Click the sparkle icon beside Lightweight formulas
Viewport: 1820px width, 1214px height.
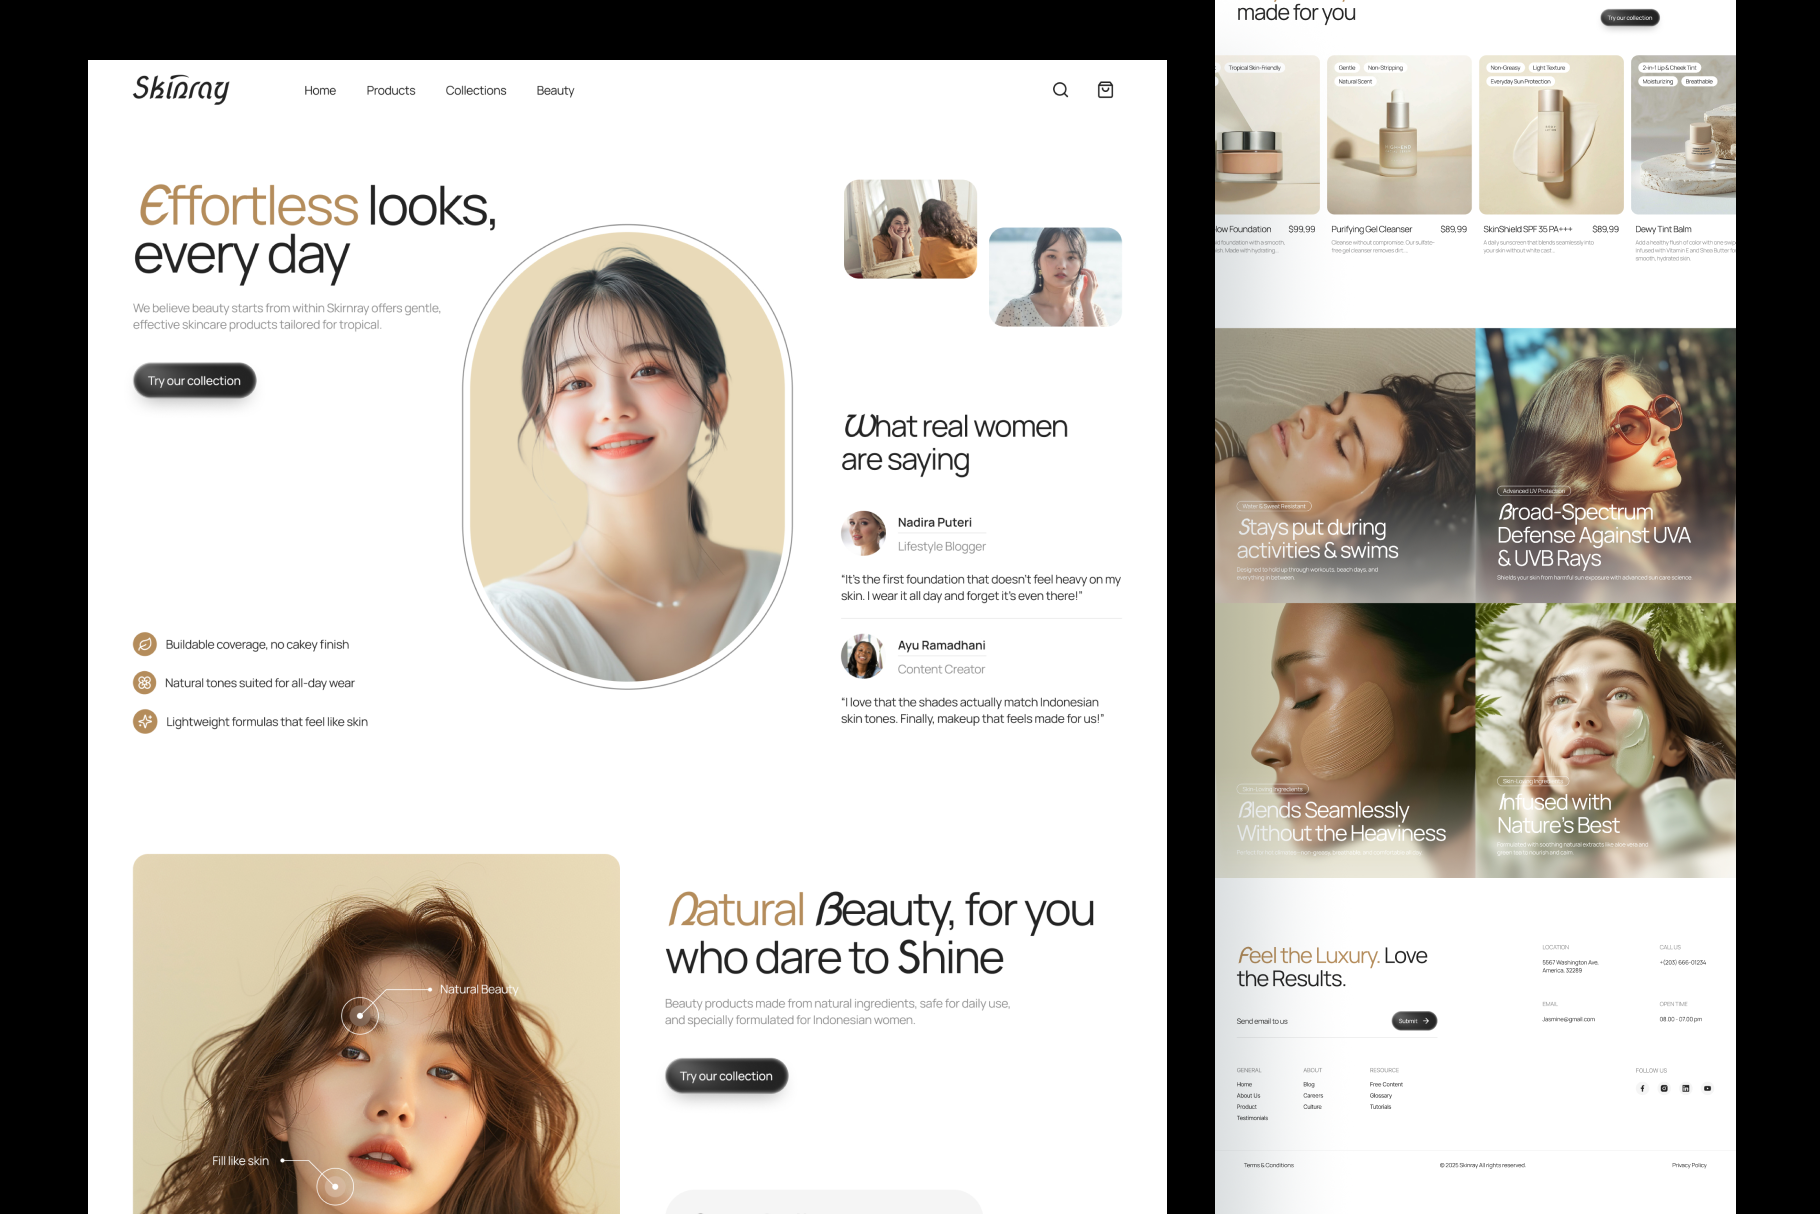pos(145,721)
